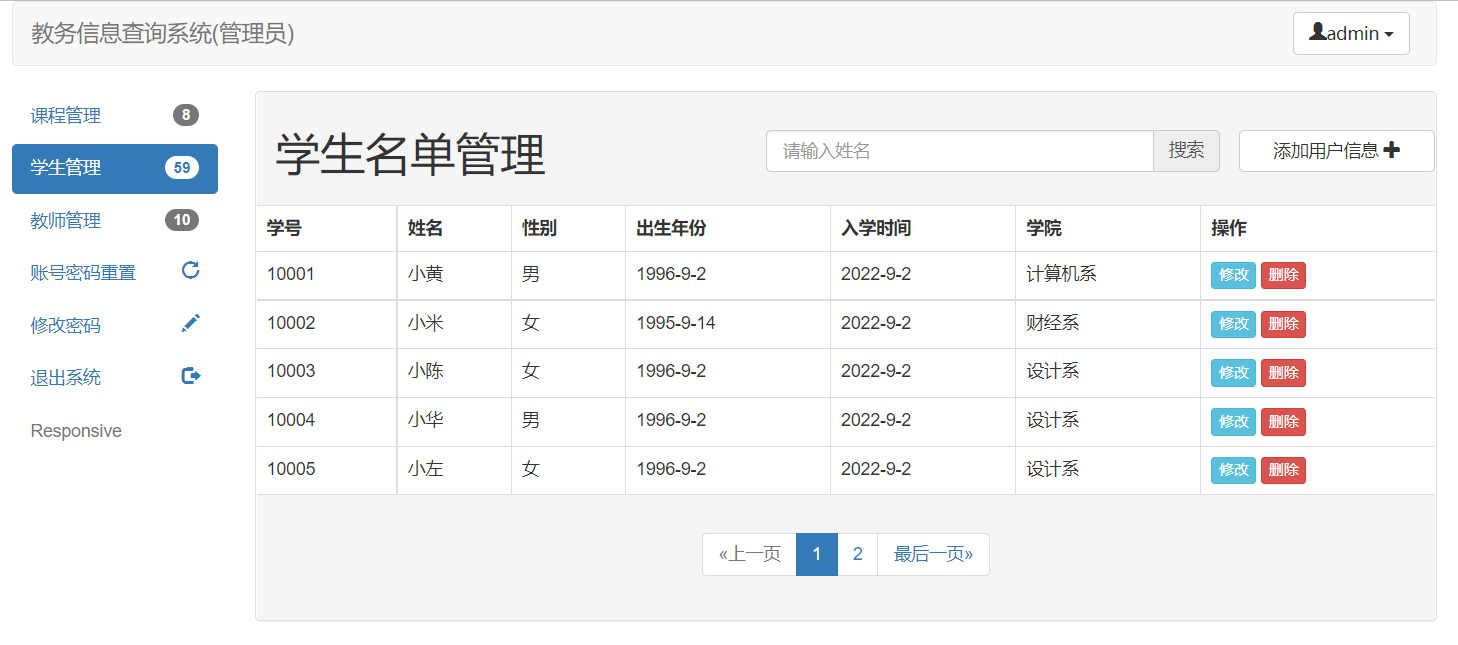Expand the 教师管理 sidebar section

point(66,220)
